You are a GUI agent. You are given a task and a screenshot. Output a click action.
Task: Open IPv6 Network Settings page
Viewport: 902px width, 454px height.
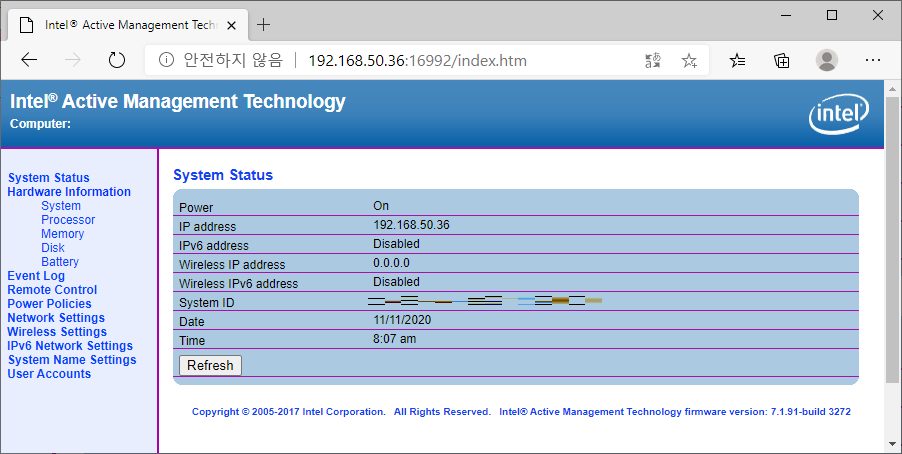pos(70,346)
